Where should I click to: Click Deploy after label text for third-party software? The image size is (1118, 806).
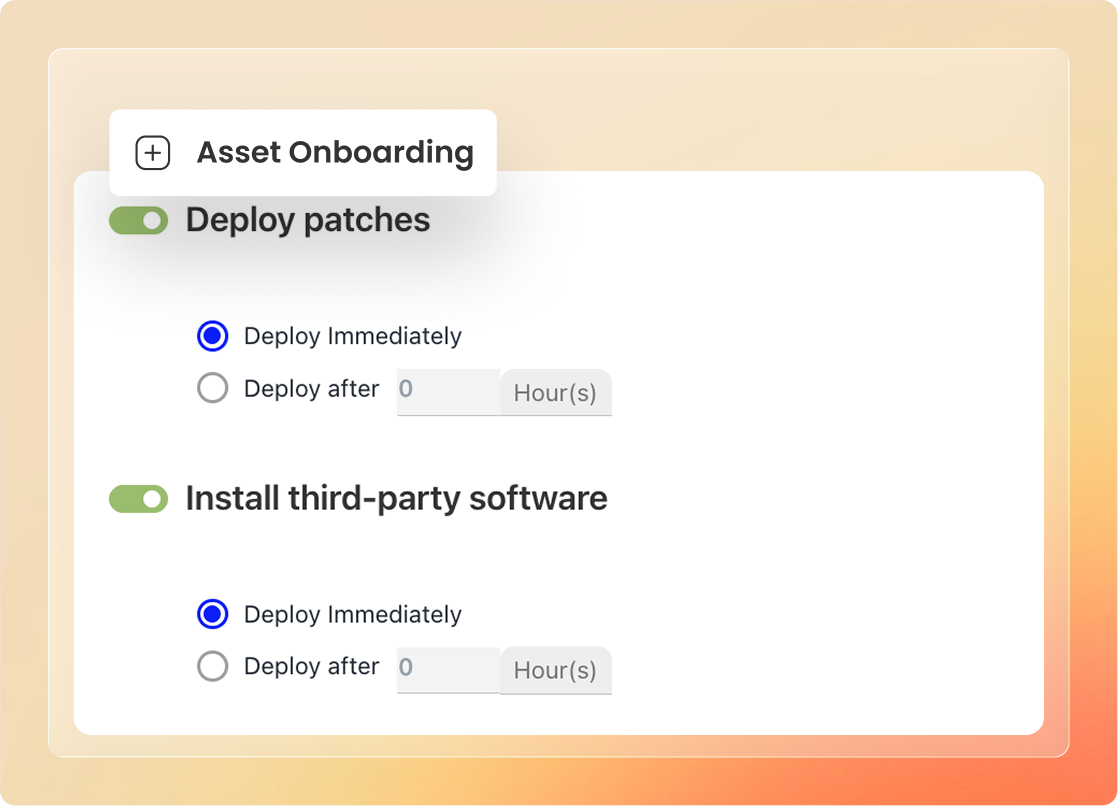pos(311,667)
